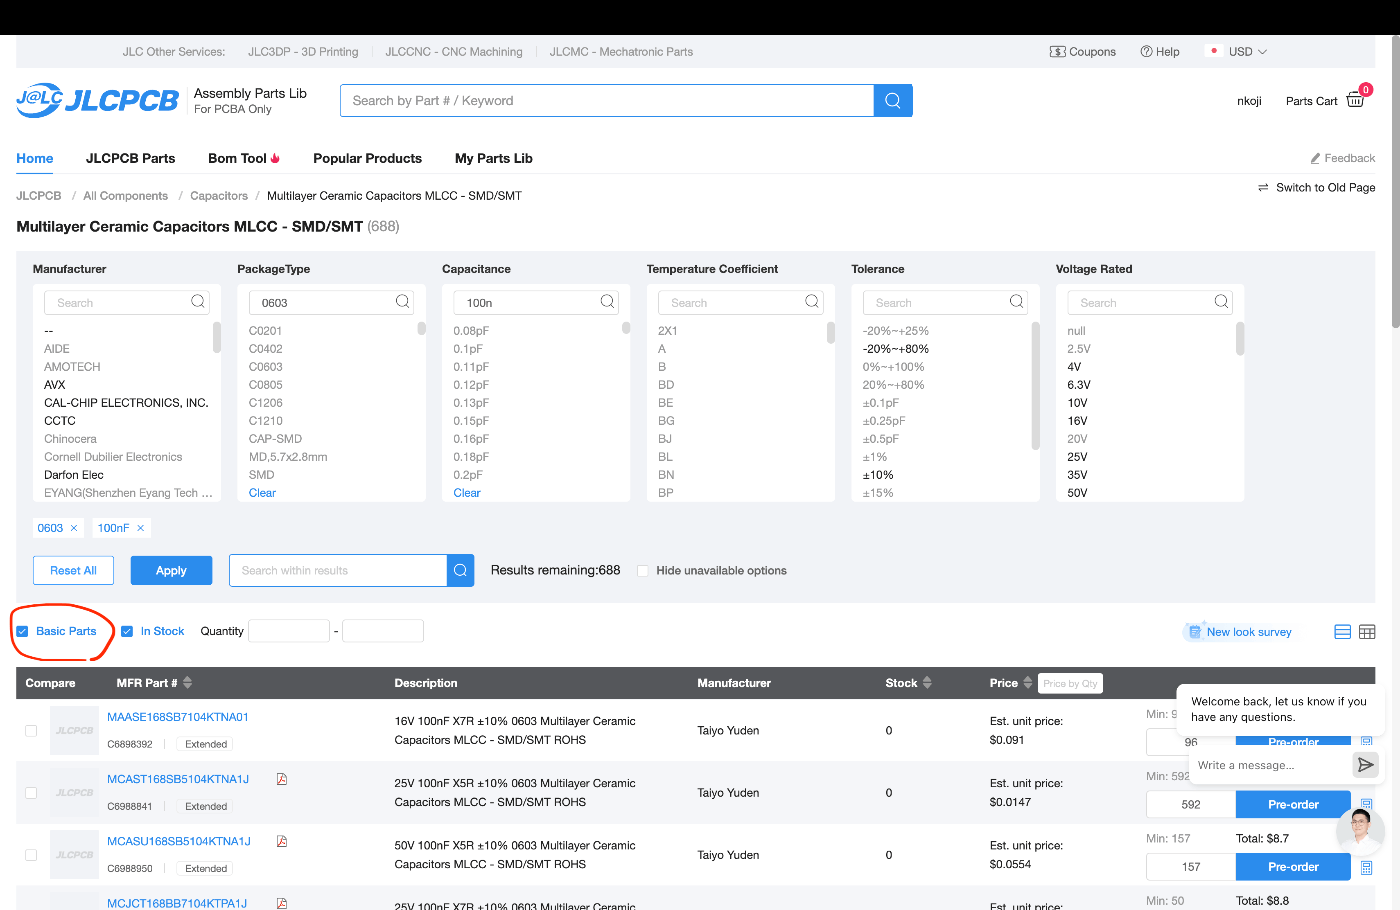The height and width of the screenshot is (910, 1400).
Task: Pre-order the part with quantity 157
Action: (x=1293, y=867)
